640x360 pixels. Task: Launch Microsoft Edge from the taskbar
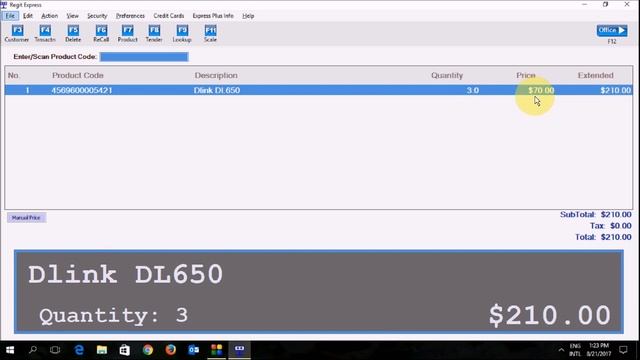point(79,350)
